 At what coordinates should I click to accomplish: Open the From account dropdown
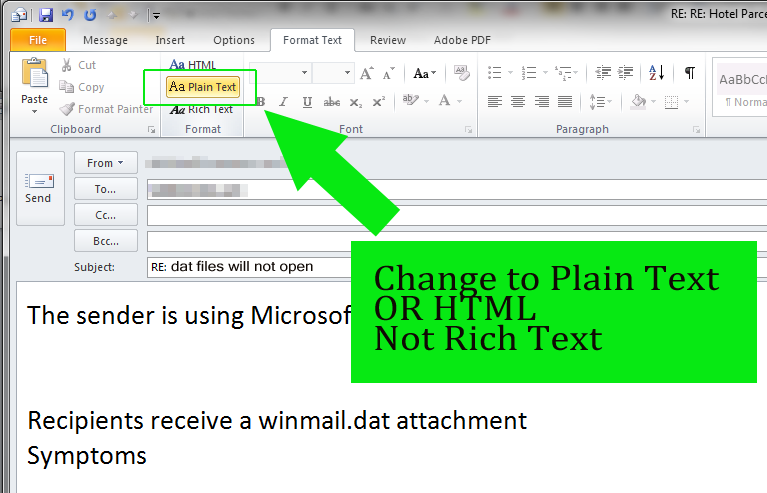point(105,163)
